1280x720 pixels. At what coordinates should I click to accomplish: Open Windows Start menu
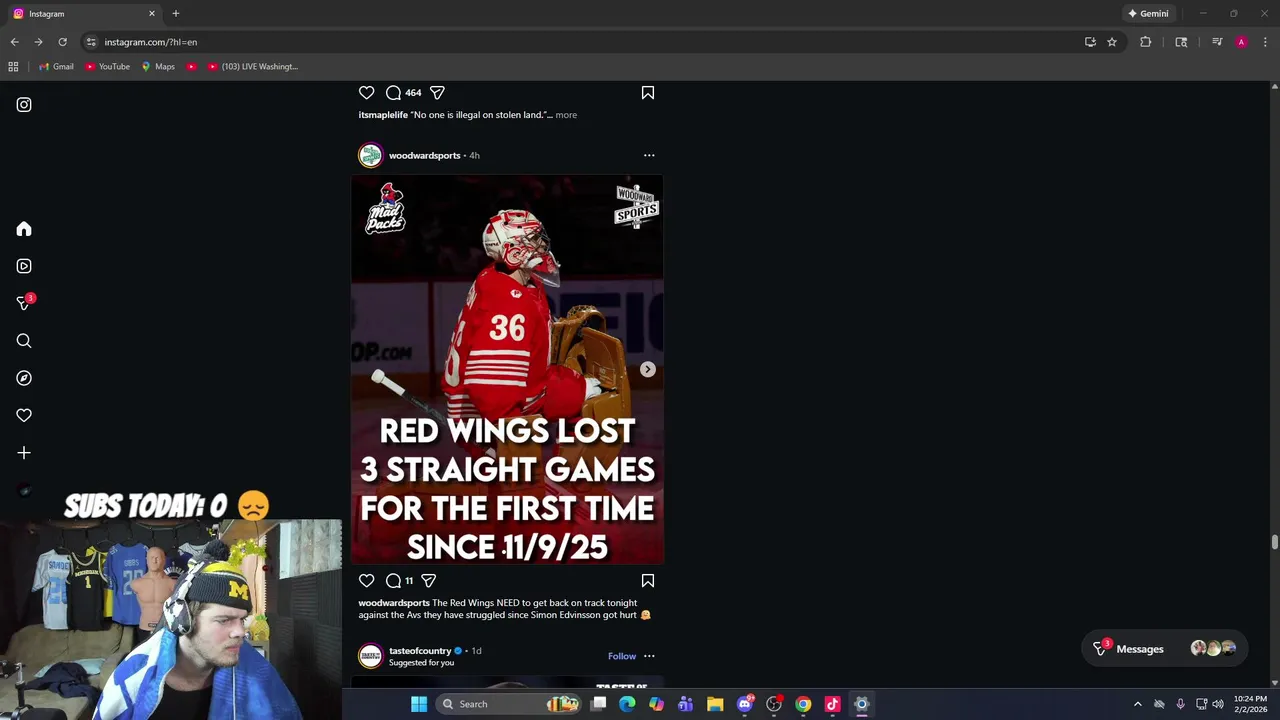pyautogui.click(x=419, y=704)
